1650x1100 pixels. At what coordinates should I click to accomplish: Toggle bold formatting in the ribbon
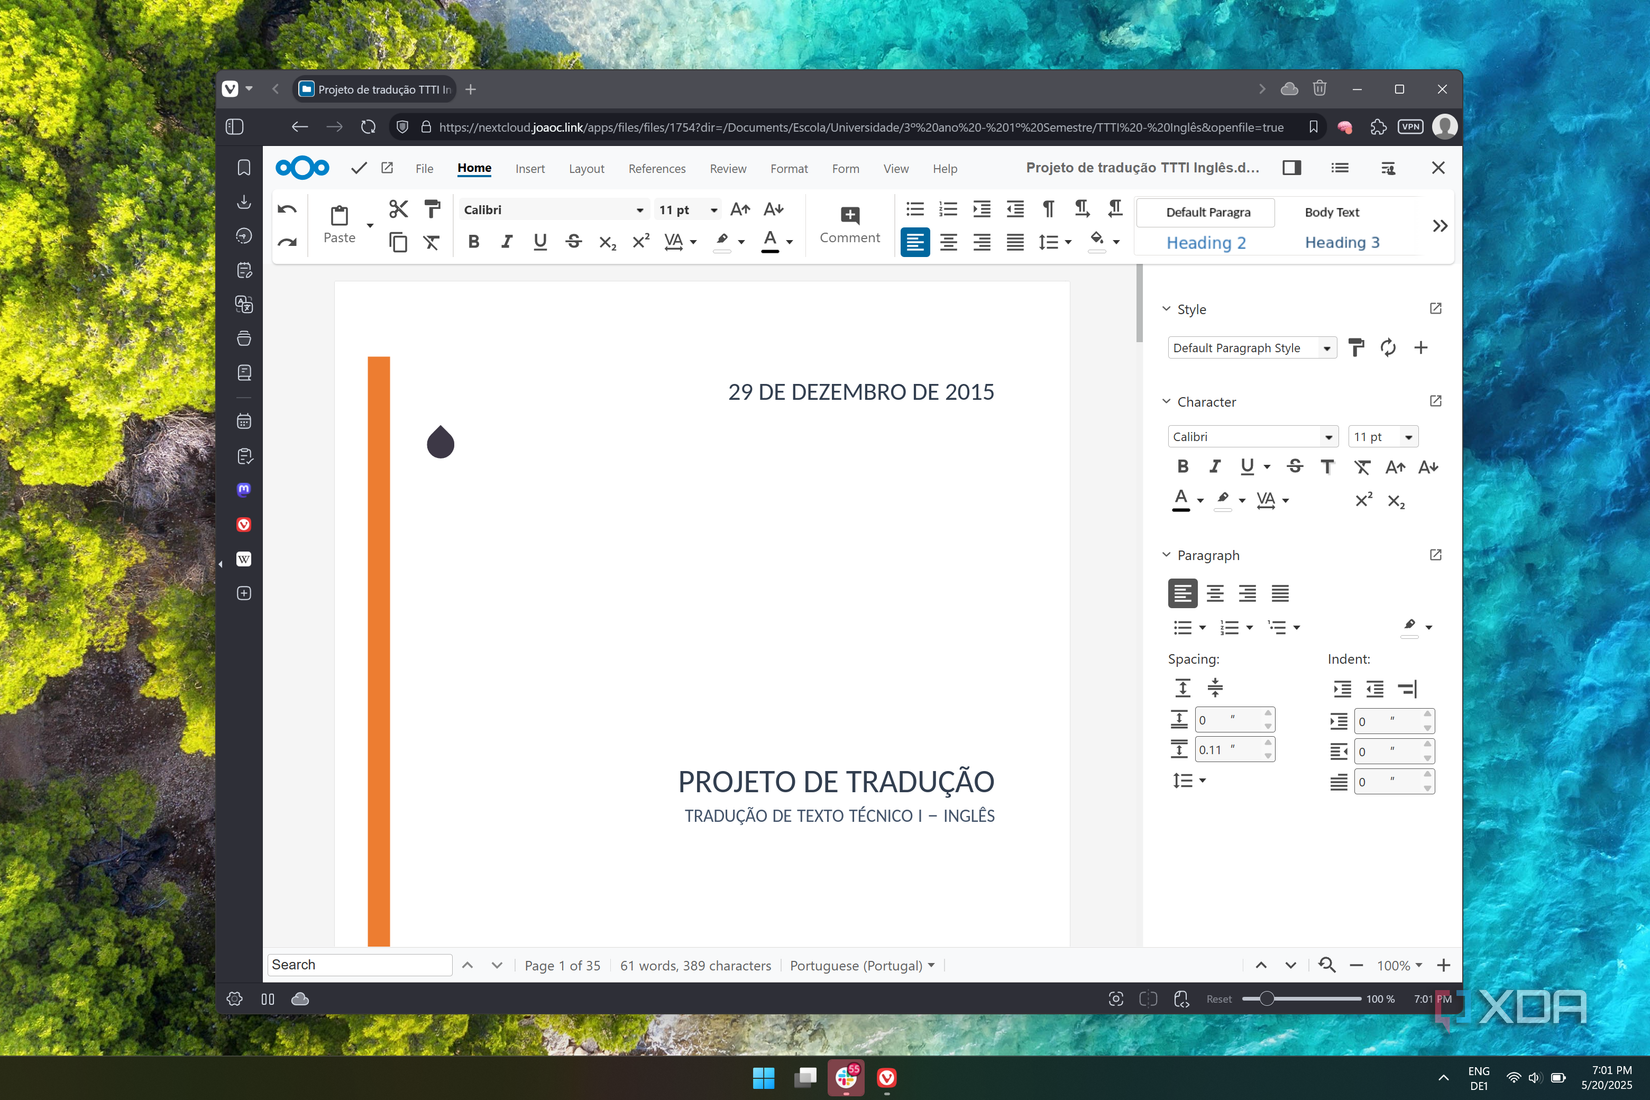(x=473, y=241)
